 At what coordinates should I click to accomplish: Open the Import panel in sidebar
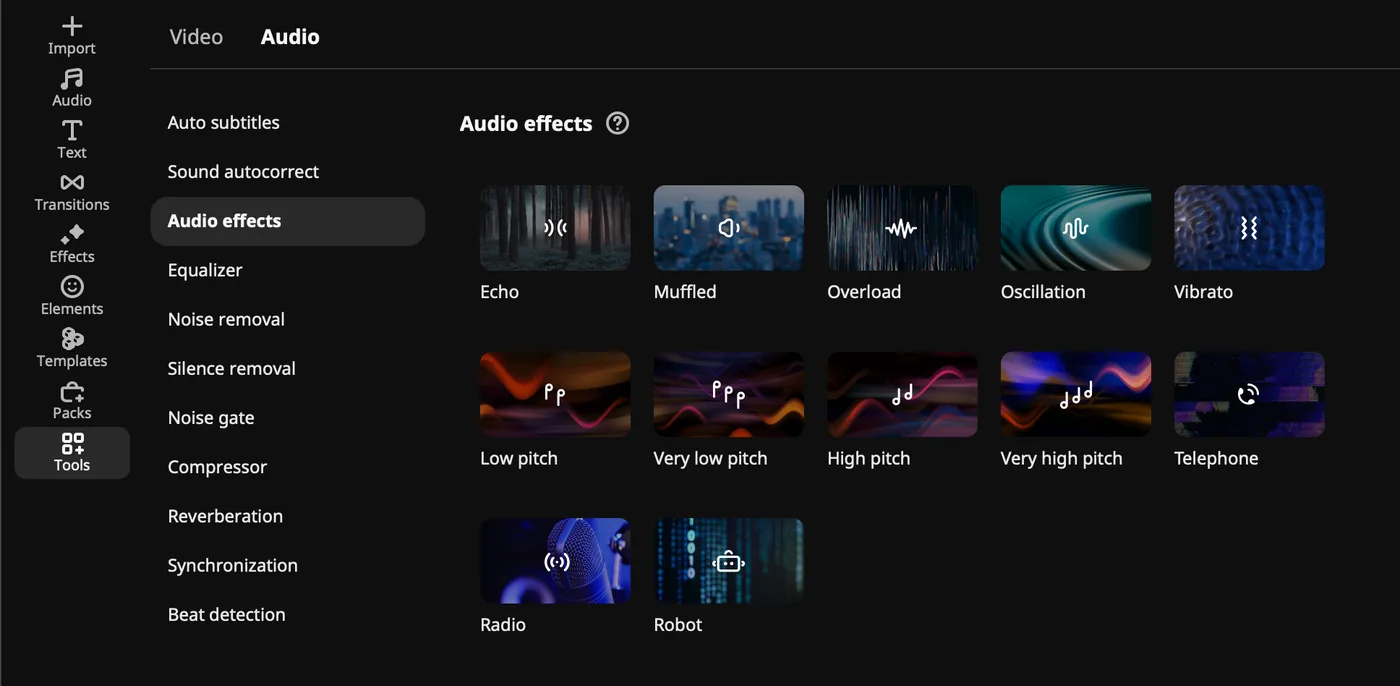pyautogui.click(x=72, y=36)
